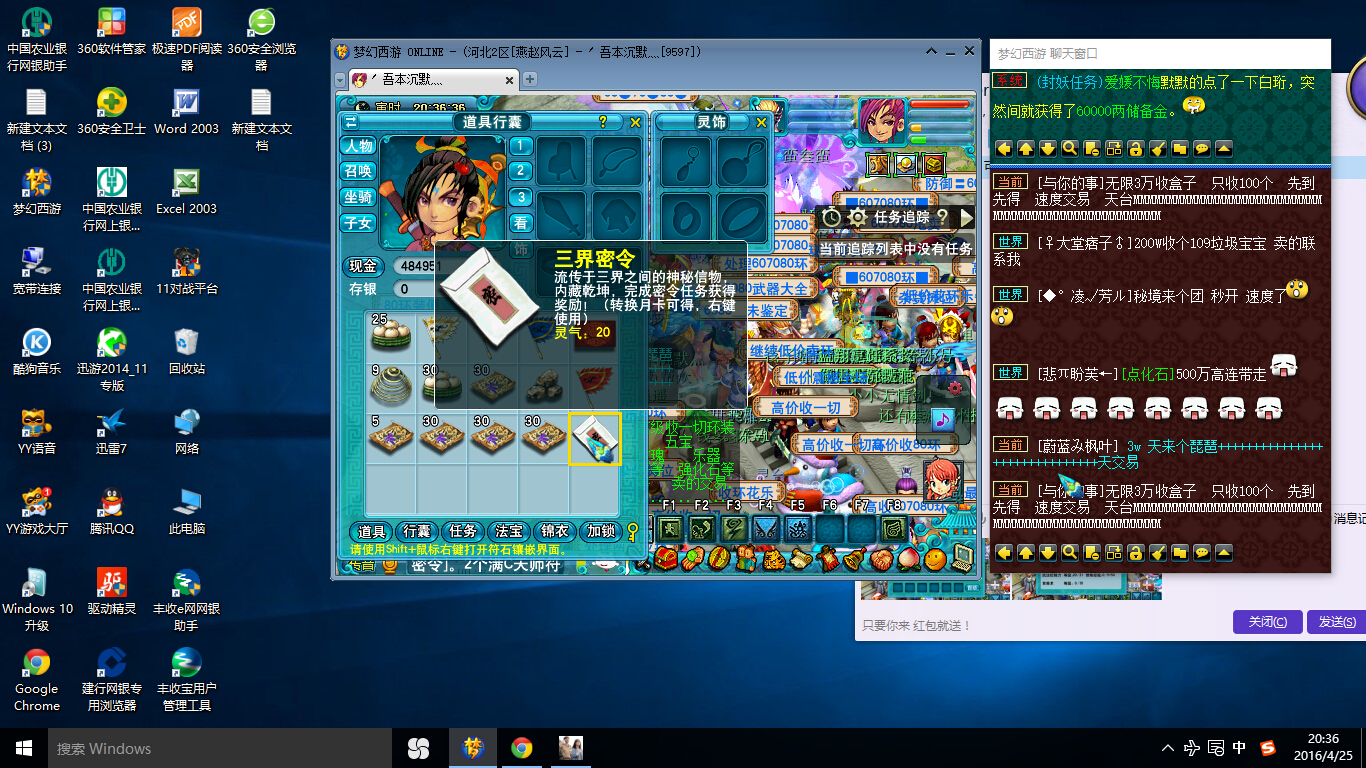Show hidden system tray icons
The height and width of the screenshot is (768, 1366).
1167,748
